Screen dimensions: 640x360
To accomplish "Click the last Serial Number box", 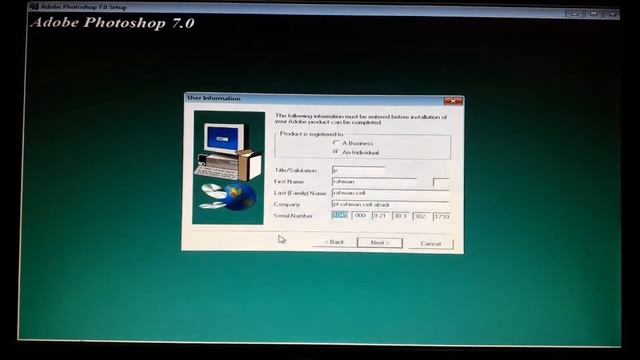I will (x=441, y=216).
